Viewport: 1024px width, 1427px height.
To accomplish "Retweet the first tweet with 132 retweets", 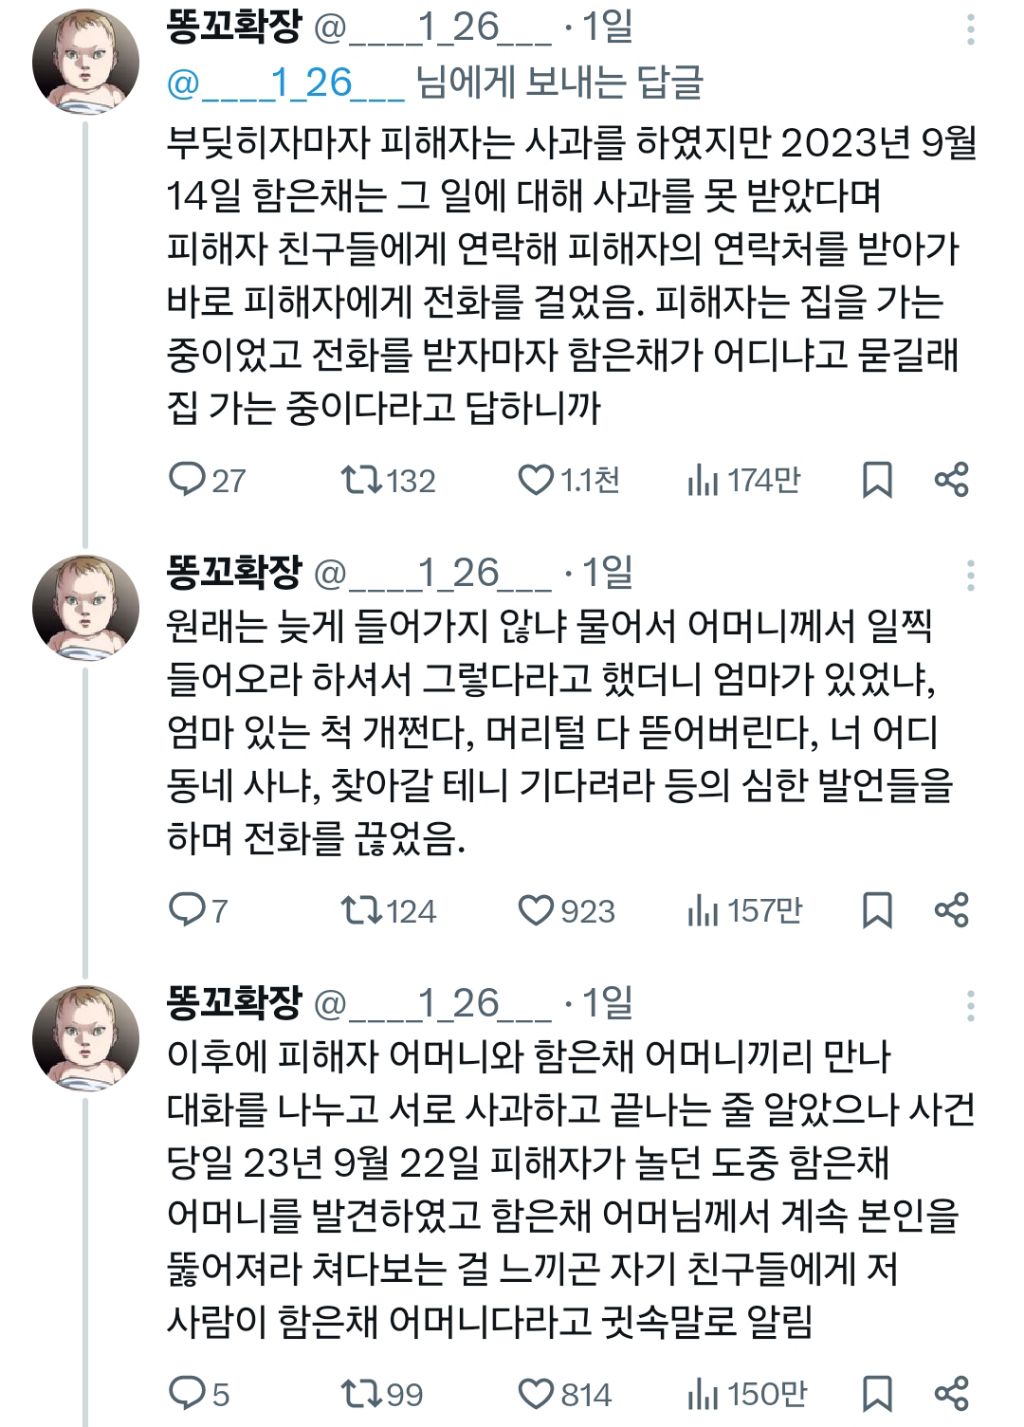I will (x=361, y=480).
